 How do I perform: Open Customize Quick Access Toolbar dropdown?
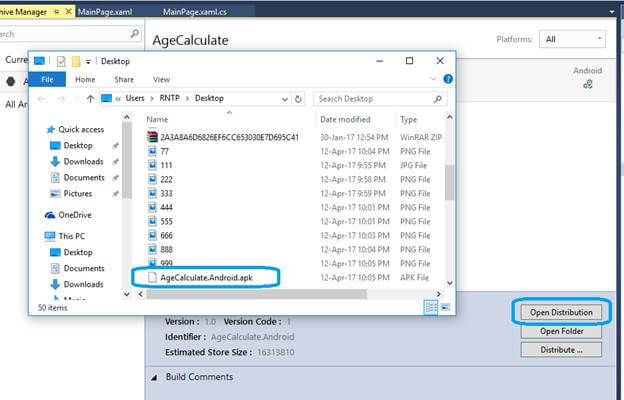point(88,62)
